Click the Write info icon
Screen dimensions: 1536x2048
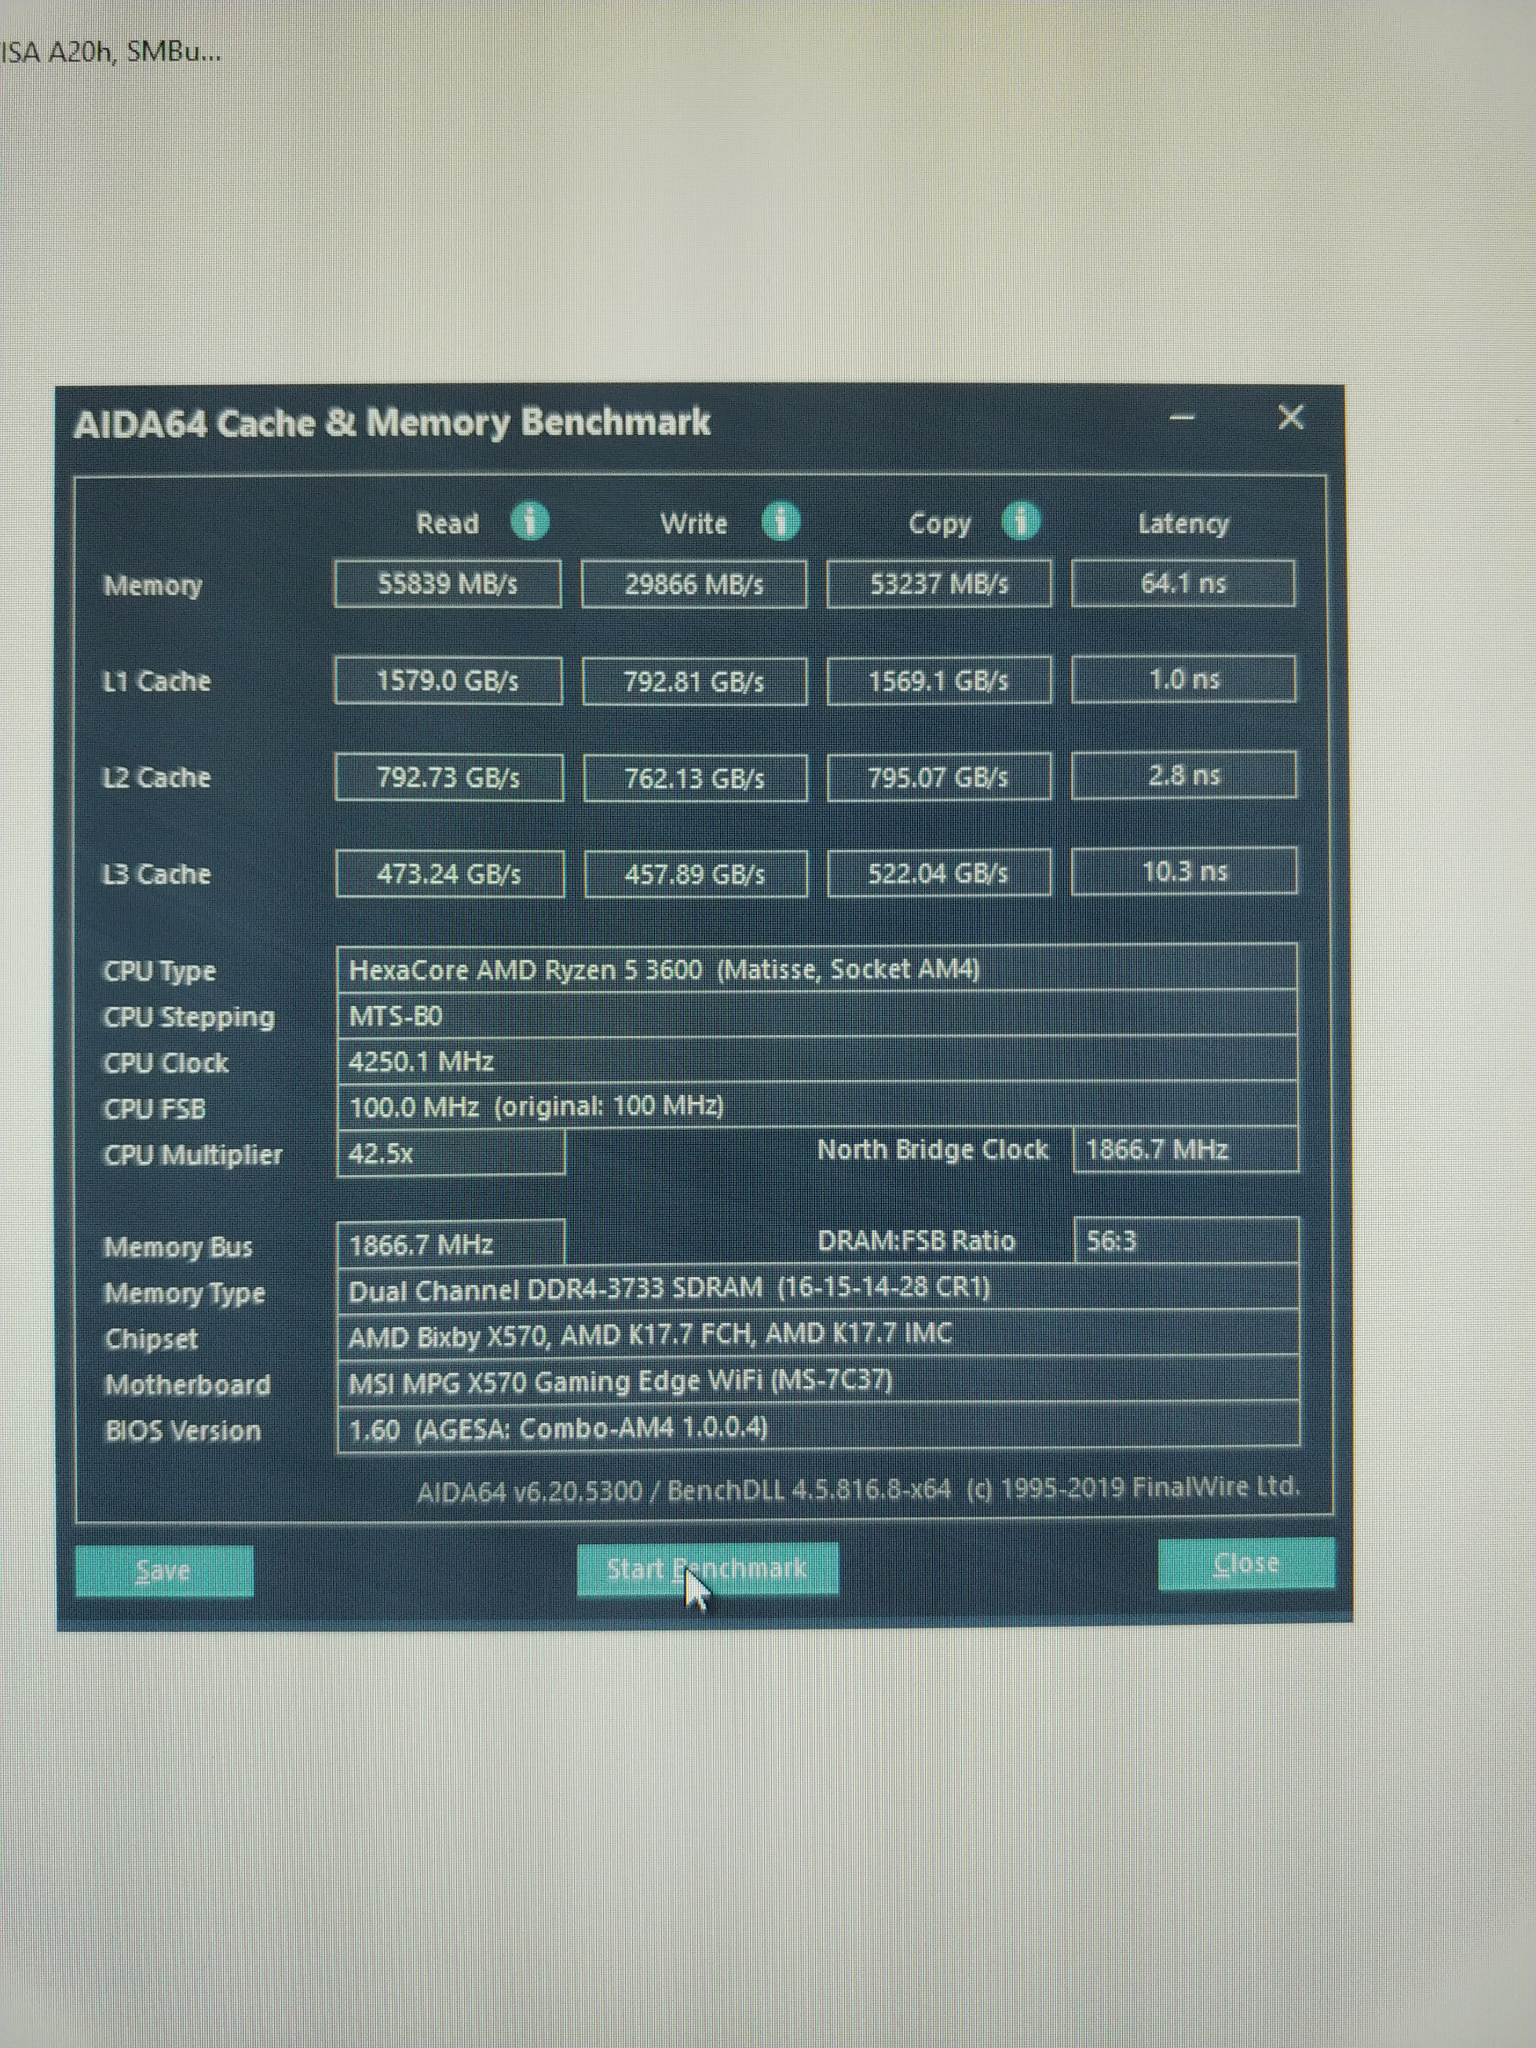point(780,521)
